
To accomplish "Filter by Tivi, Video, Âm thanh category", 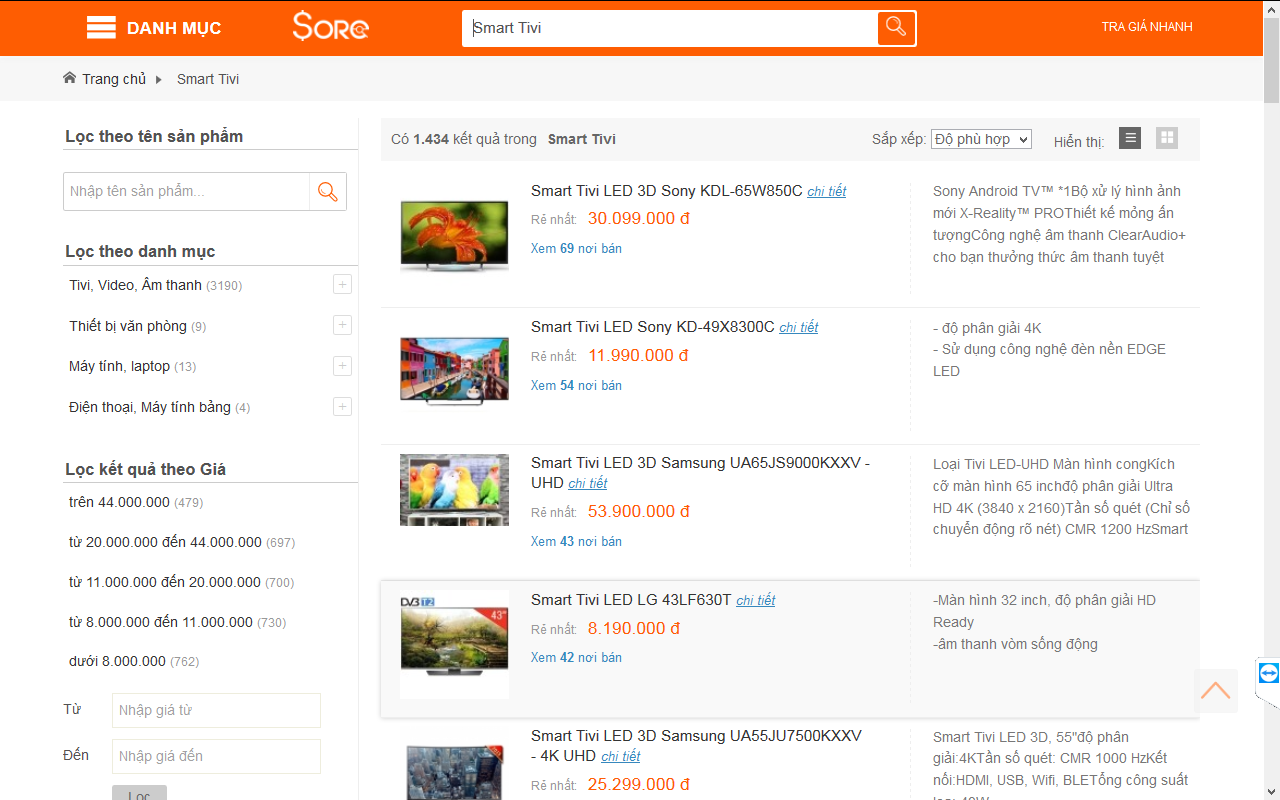I will click(x=136, y=285).
